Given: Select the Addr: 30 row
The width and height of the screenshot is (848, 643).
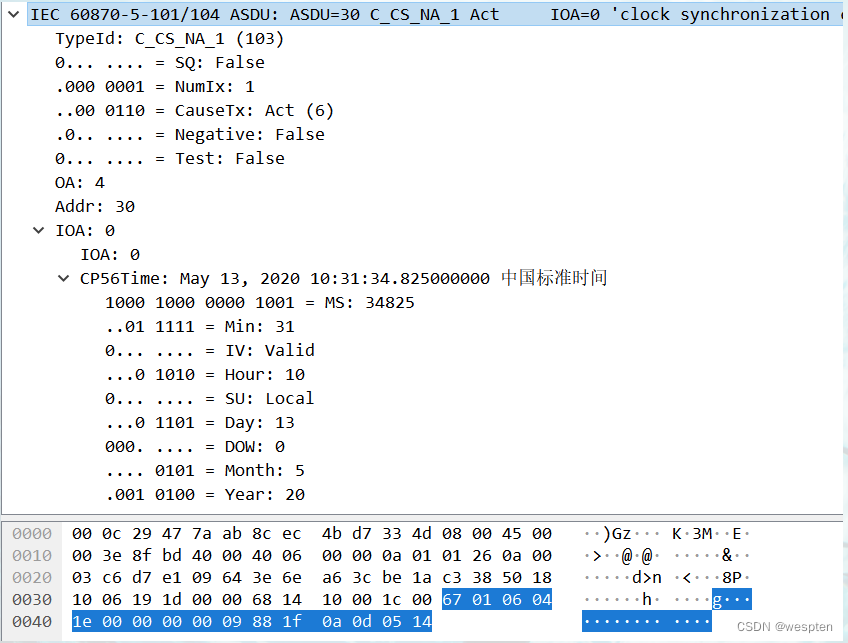Looking at the screenshot, I should point(95,207).
